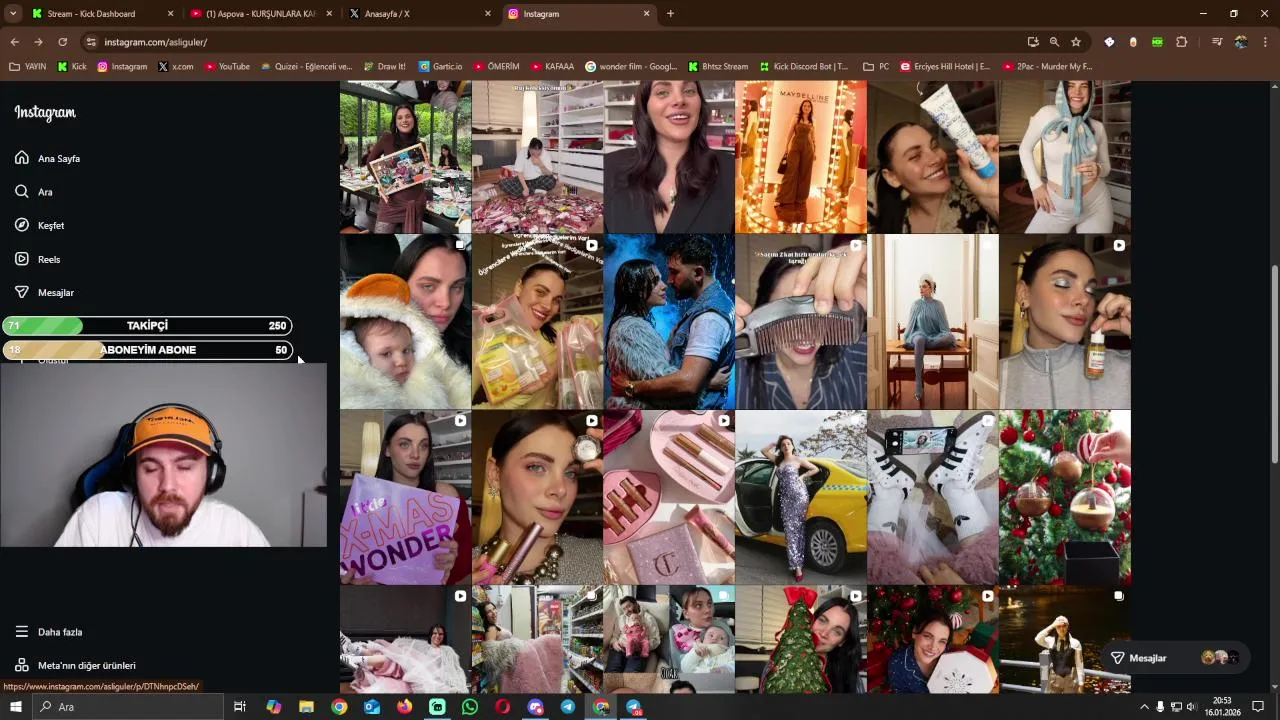Open the Draw It! bookmark
This screenshot has height=720, width=1280.
(x=384, y=67)
